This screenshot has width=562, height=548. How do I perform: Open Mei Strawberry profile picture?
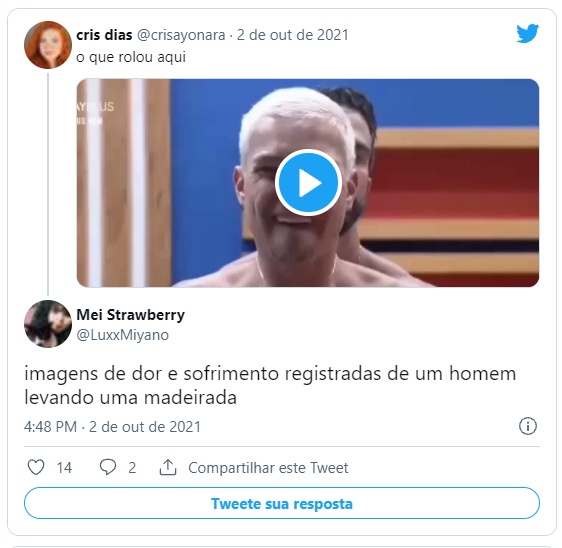48,324
